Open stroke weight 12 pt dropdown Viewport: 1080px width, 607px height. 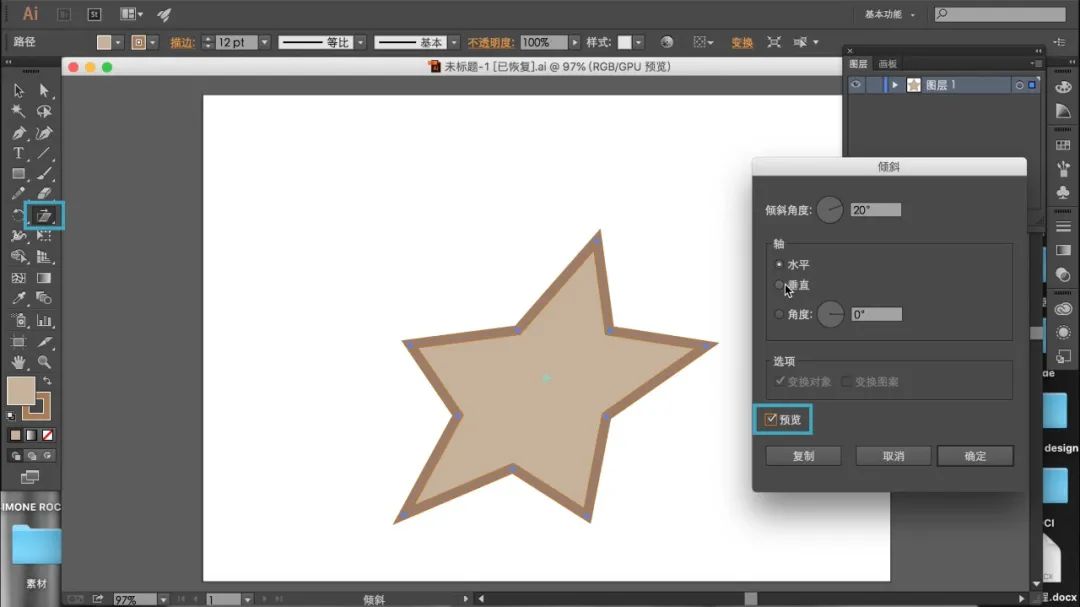click(x=264, y=43)
